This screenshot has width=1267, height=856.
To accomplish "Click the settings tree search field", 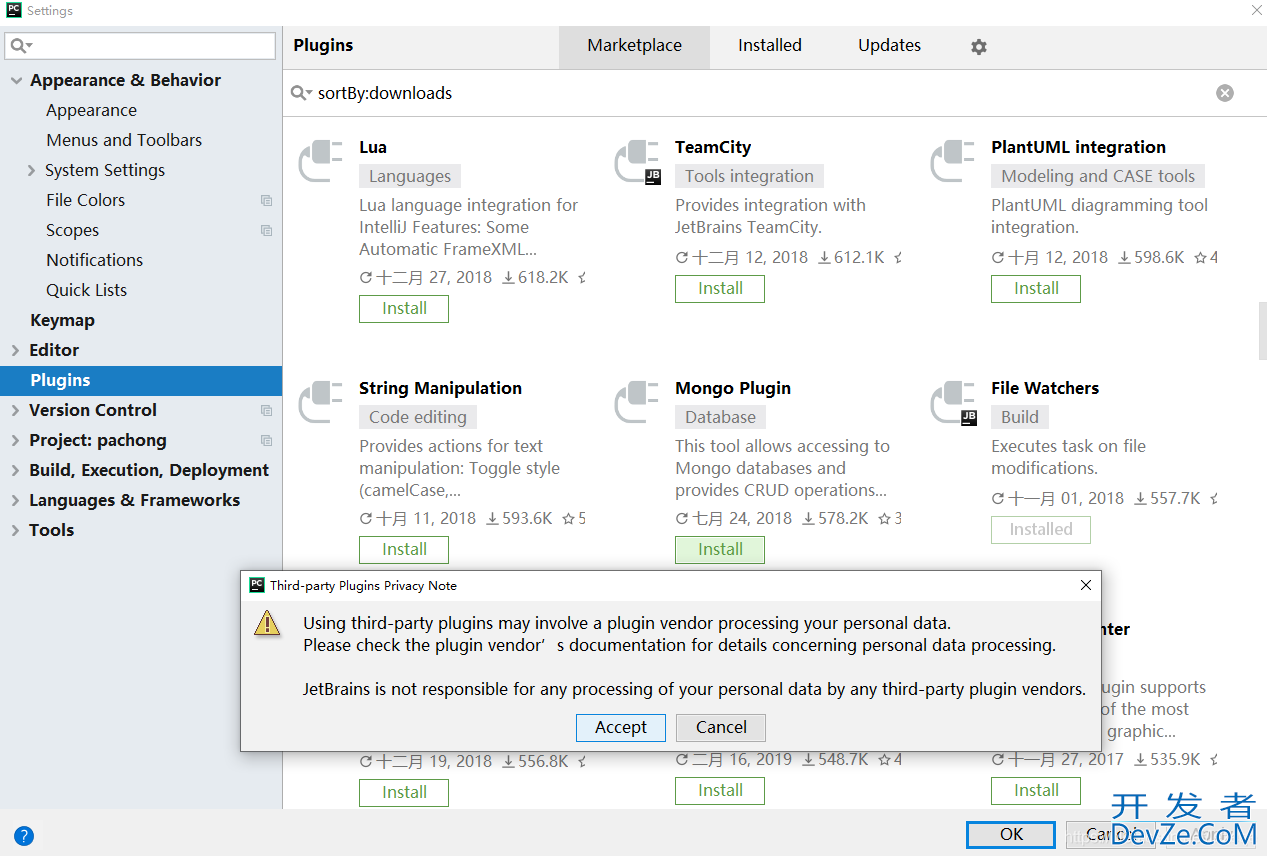I will pos(140,46).
